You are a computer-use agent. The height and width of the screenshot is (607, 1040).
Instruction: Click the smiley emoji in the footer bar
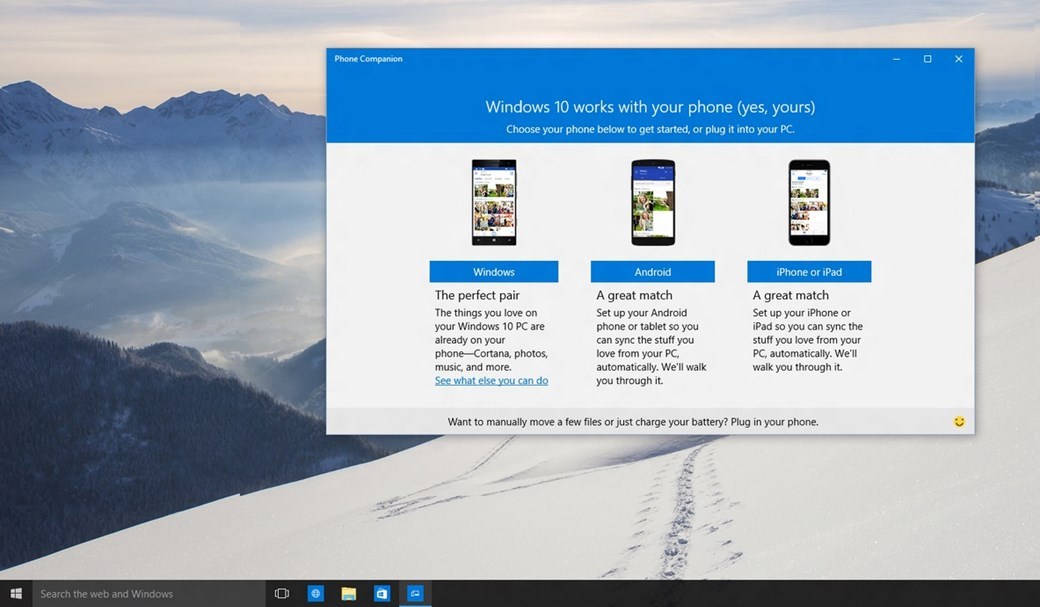tap(958, 421)
